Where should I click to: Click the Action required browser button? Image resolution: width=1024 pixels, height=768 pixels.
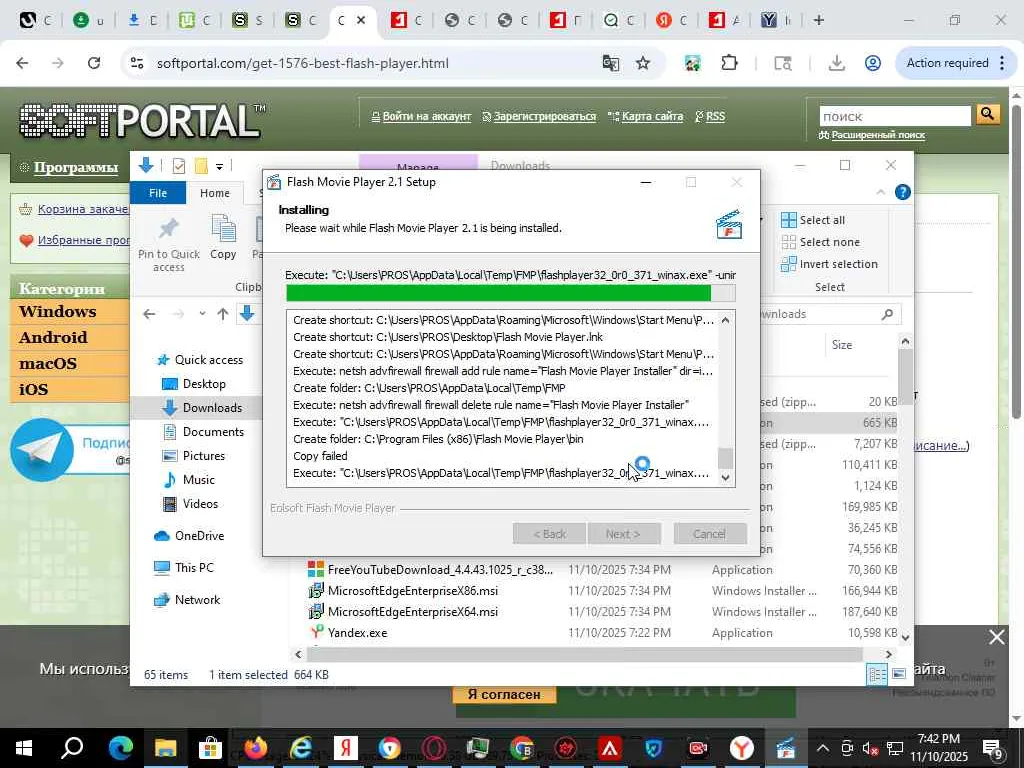tap(947, 63)
